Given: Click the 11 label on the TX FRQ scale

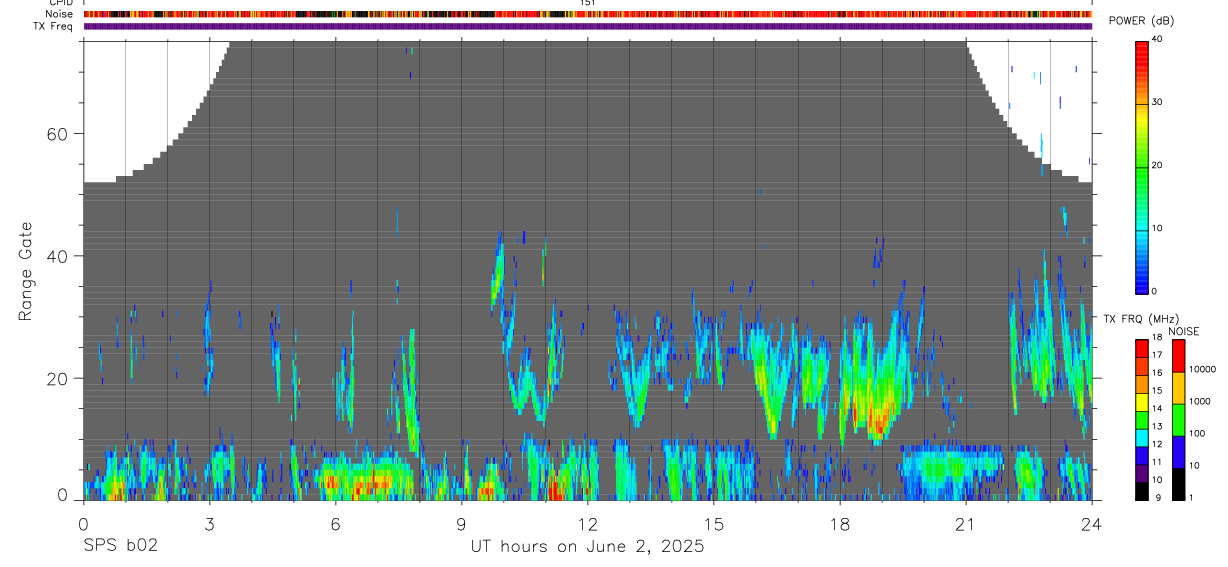Looking at the screenshot, I should coord(1156,462).
